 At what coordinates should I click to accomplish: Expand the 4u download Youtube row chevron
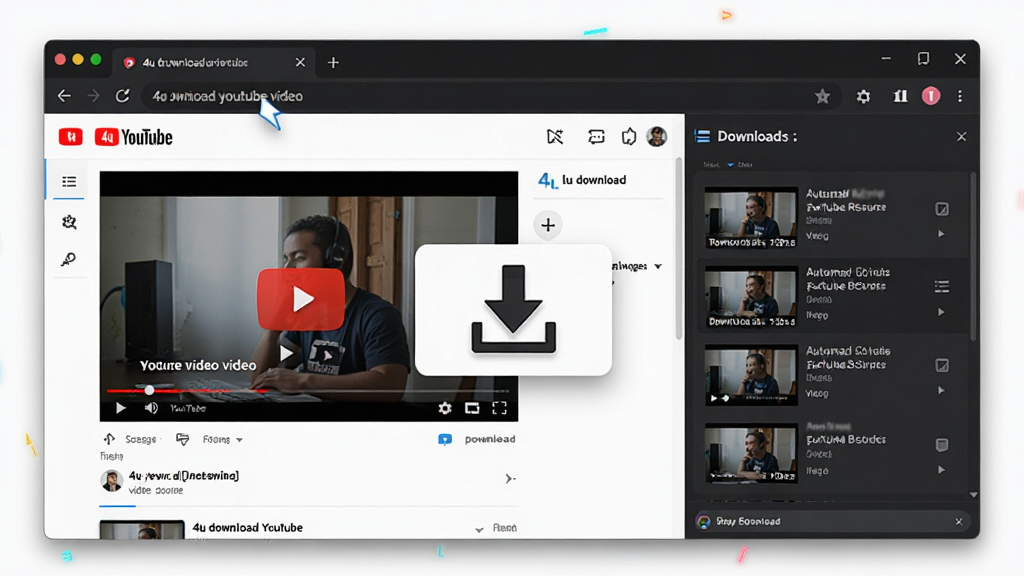pos(479,529)
